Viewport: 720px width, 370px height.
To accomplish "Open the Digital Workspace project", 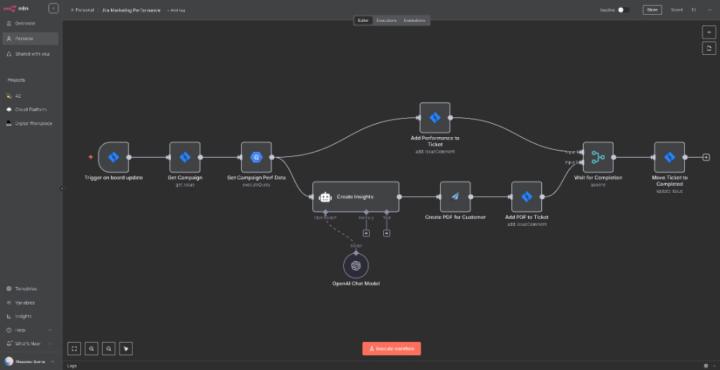I will click(x=30, y=123).
